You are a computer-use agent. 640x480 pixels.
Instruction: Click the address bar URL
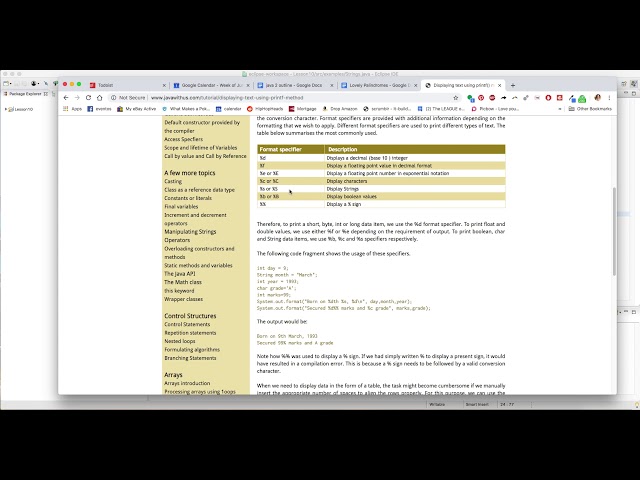click(227, 98)
